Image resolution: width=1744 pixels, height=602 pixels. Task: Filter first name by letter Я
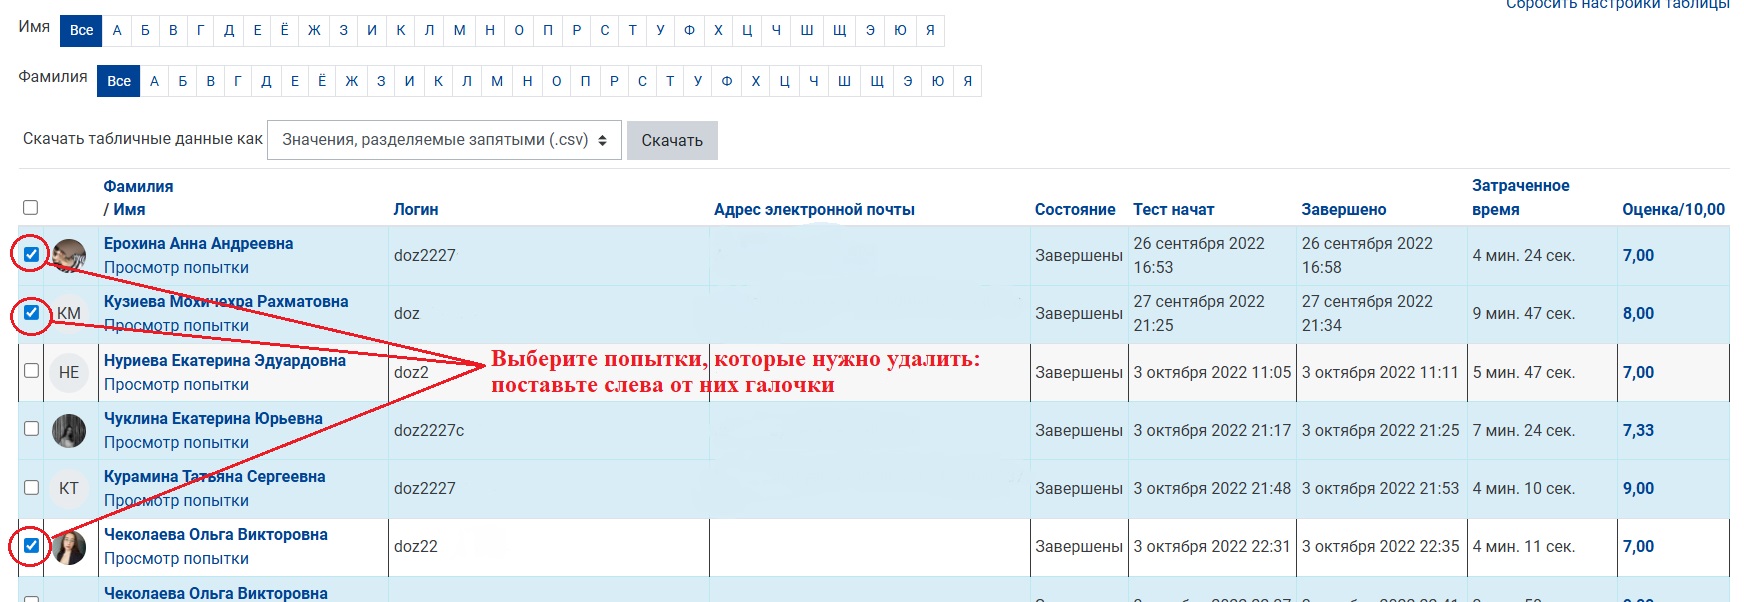(x=930, y=30)
